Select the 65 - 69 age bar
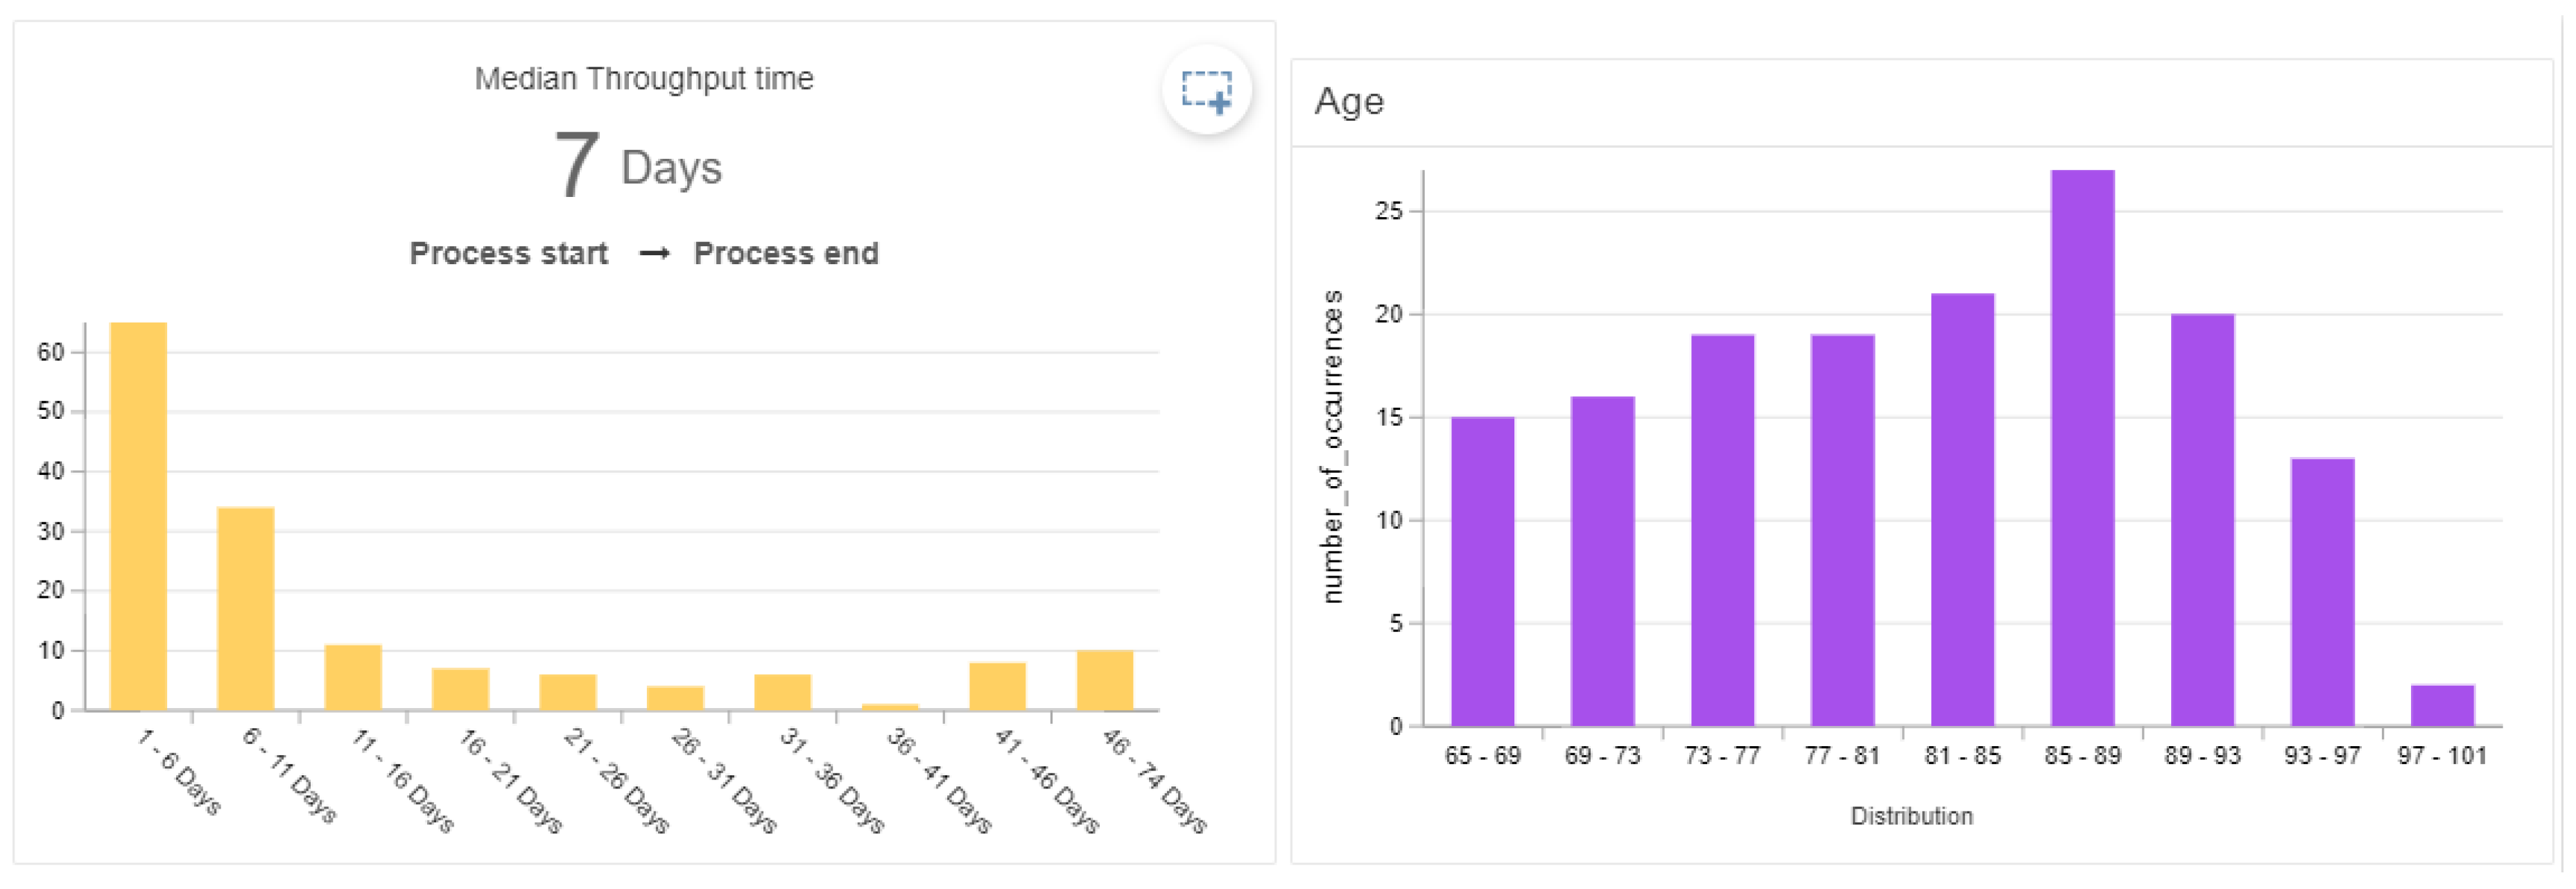Screen dimensions: 2576x889 [1482, 571]
